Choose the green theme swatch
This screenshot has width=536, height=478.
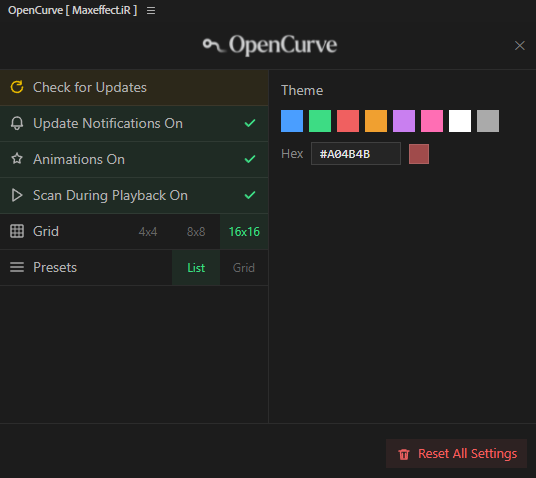(x=320, y=121)
